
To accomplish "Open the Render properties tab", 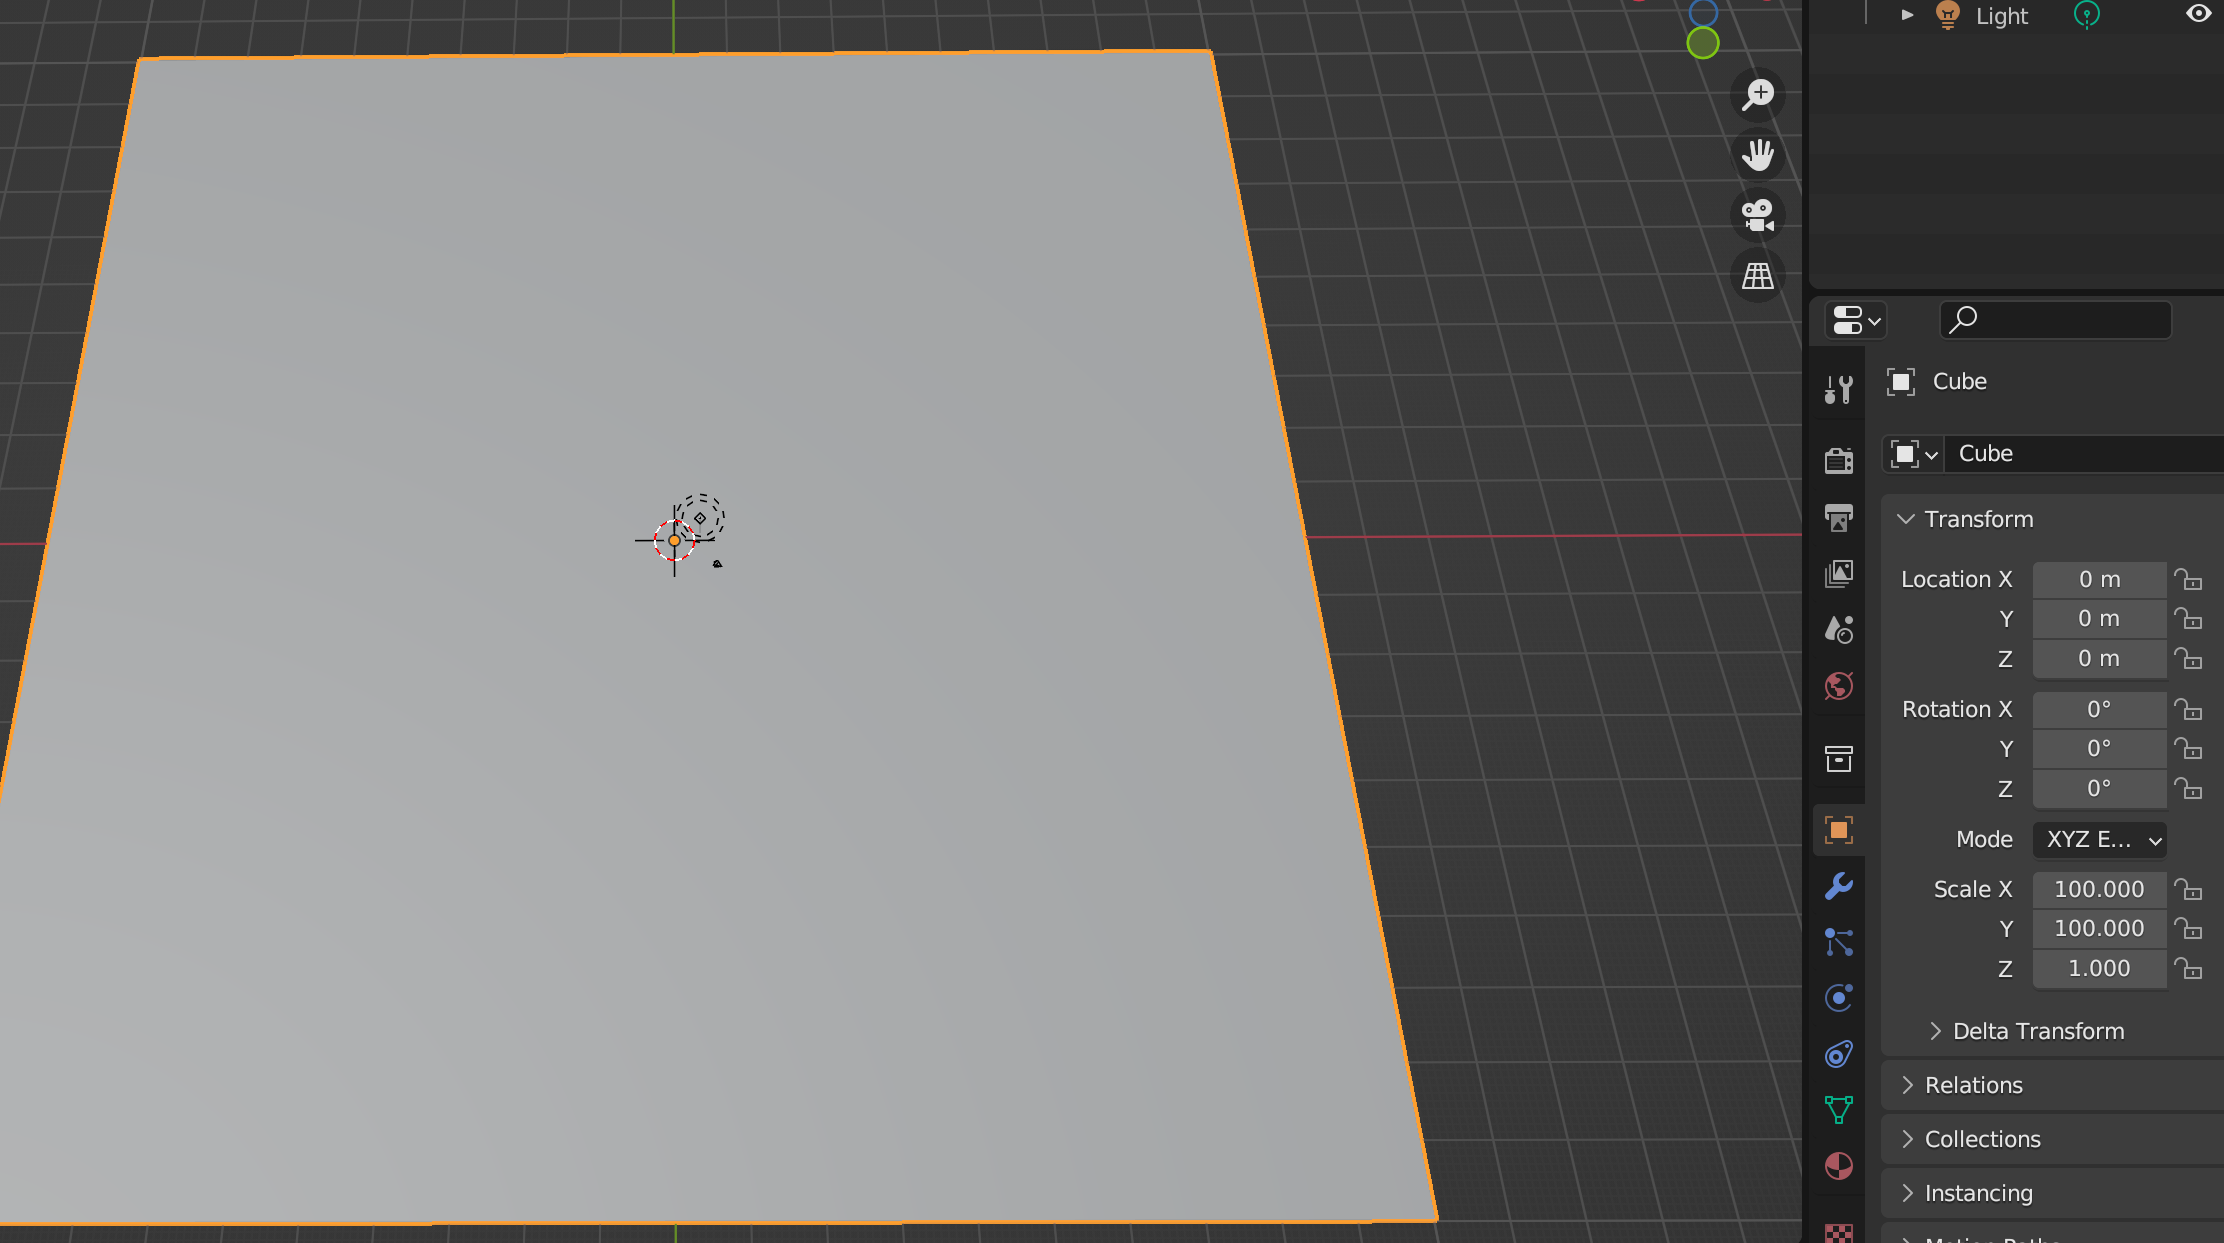I will [1838, 460].
